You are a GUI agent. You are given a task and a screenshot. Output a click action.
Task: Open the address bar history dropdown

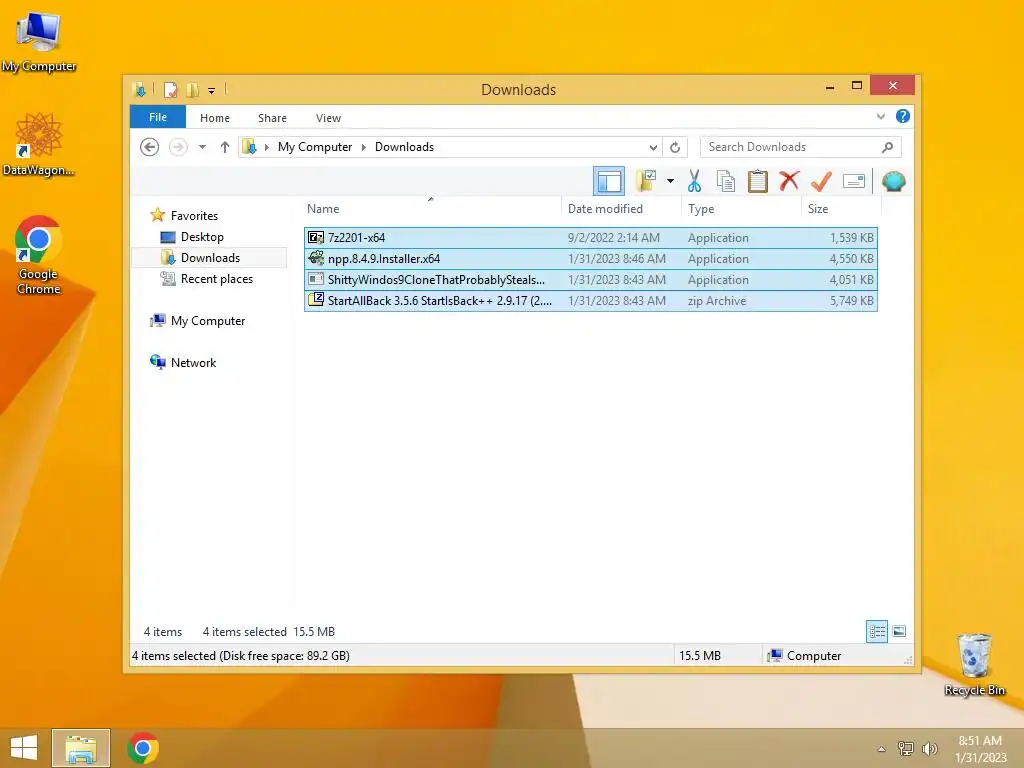653,147
